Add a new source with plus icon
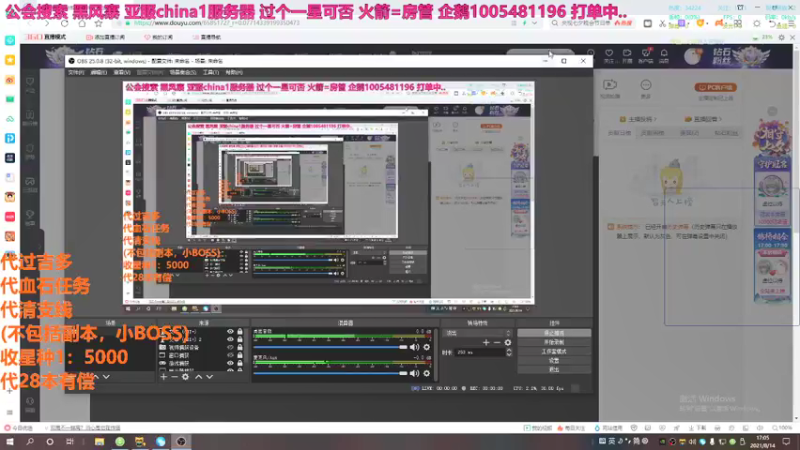 click(x=163, y=377)
